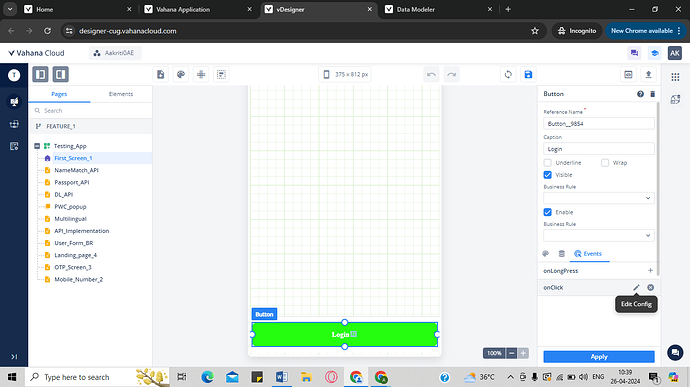Viewport: 690px width, 387px height.
Task: Collapse the Testing_App tree node
Action: [37, 146]
